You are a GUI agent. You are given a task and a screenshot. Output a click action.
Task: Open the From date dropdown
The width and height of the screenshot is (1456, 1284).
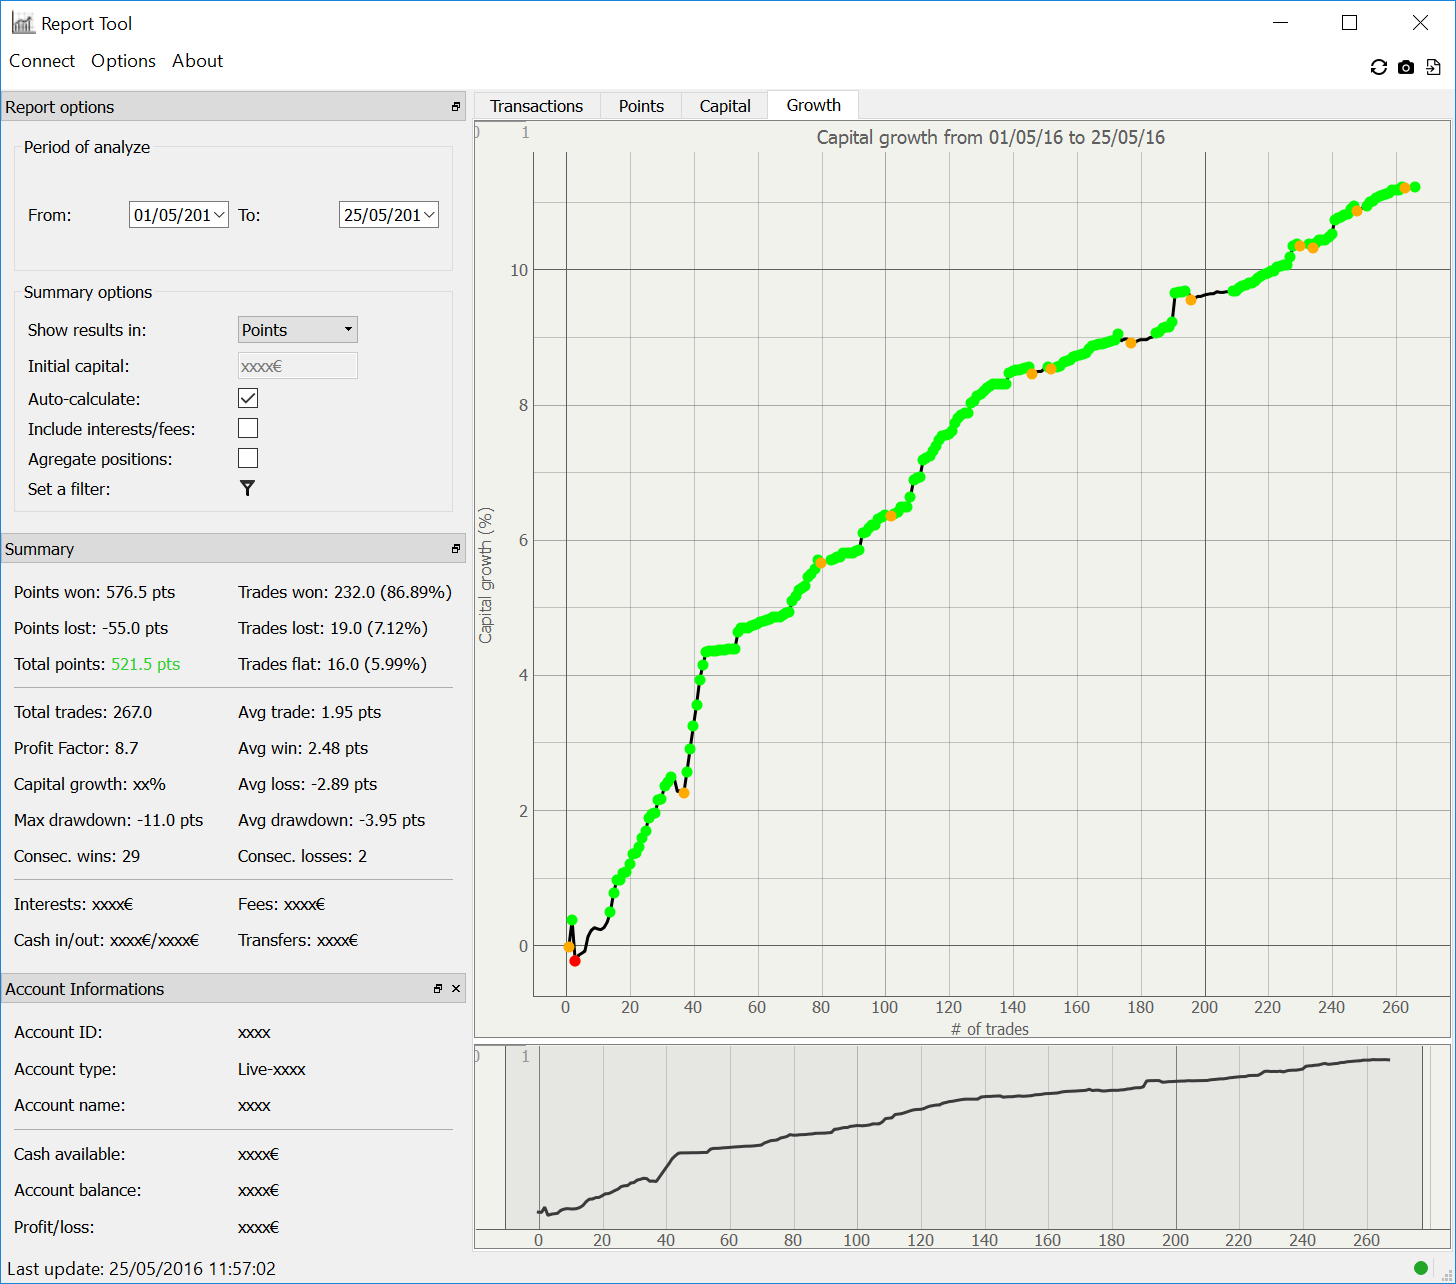tap(219, 215)
